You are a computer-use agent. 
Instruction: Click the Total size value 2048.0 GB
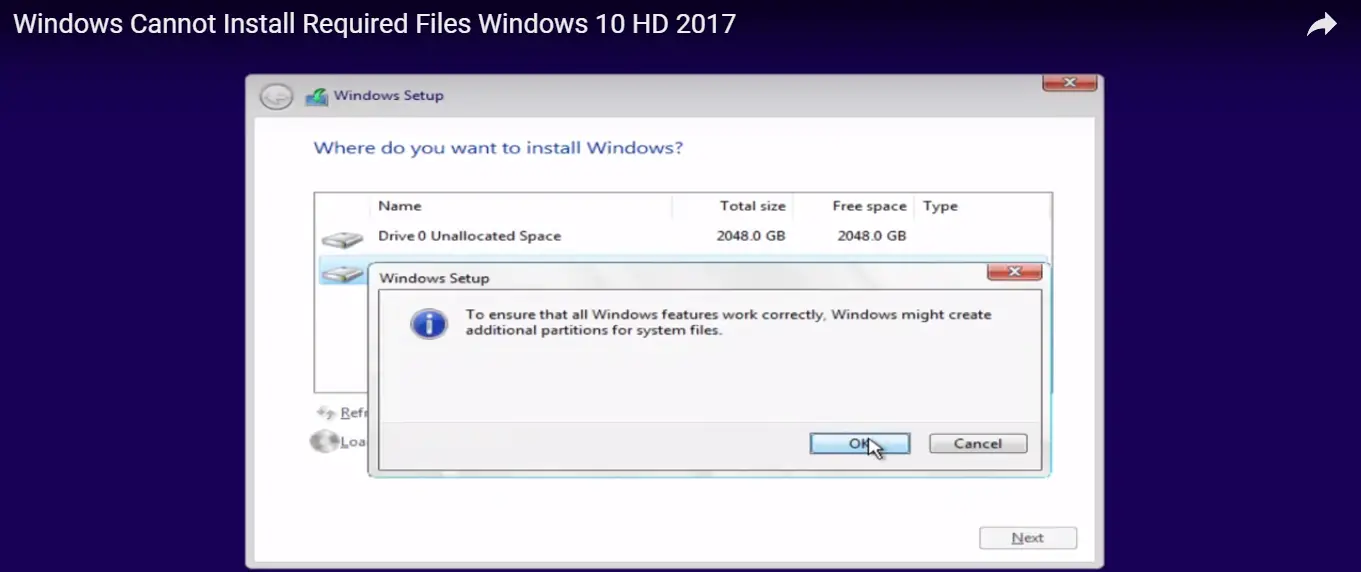point(751,236)
